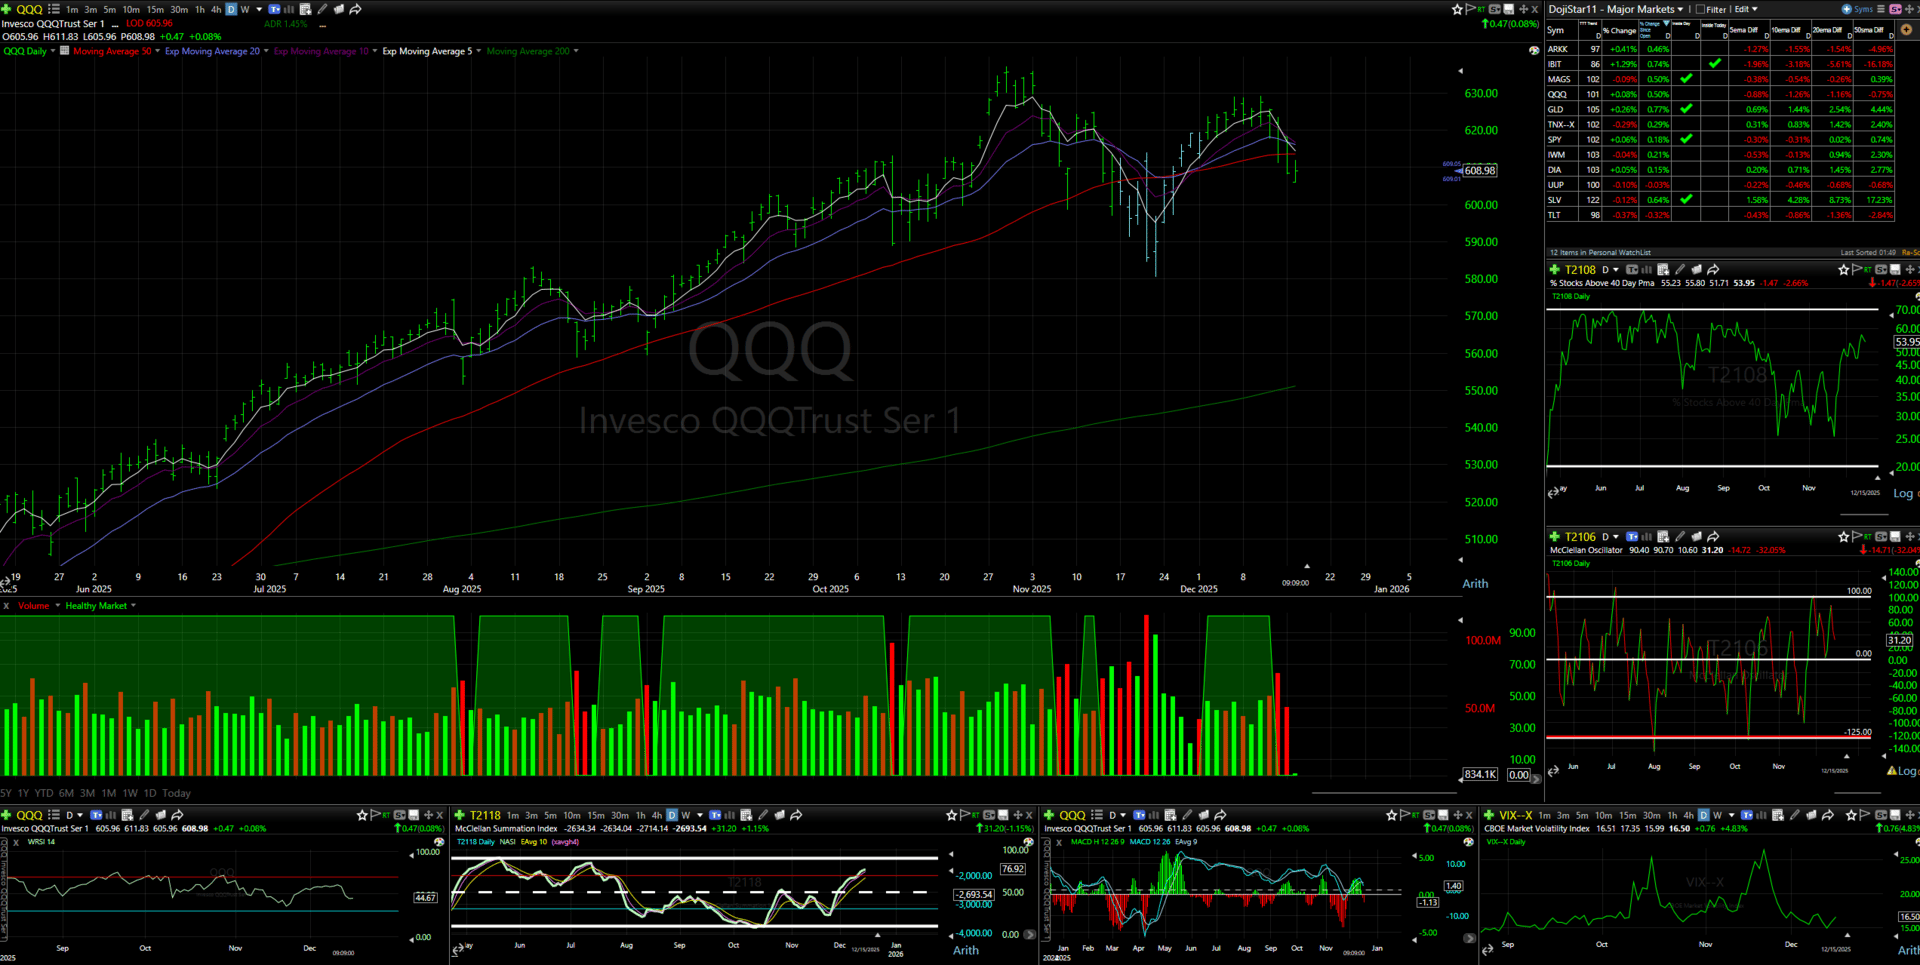
Task: Switch main chart to weekly W timeframe
Action: pos(245,9)
